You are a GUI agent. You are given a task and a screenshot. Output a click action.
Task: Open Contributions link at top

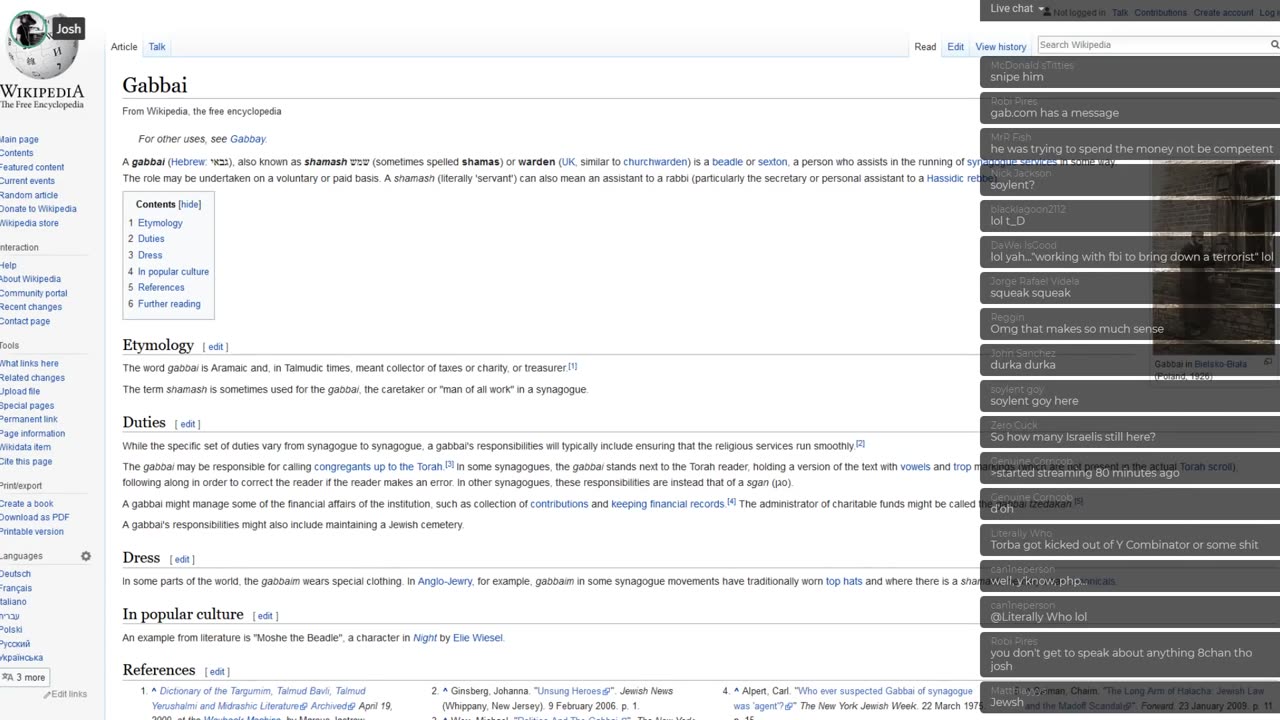[x=1161, y=13]
